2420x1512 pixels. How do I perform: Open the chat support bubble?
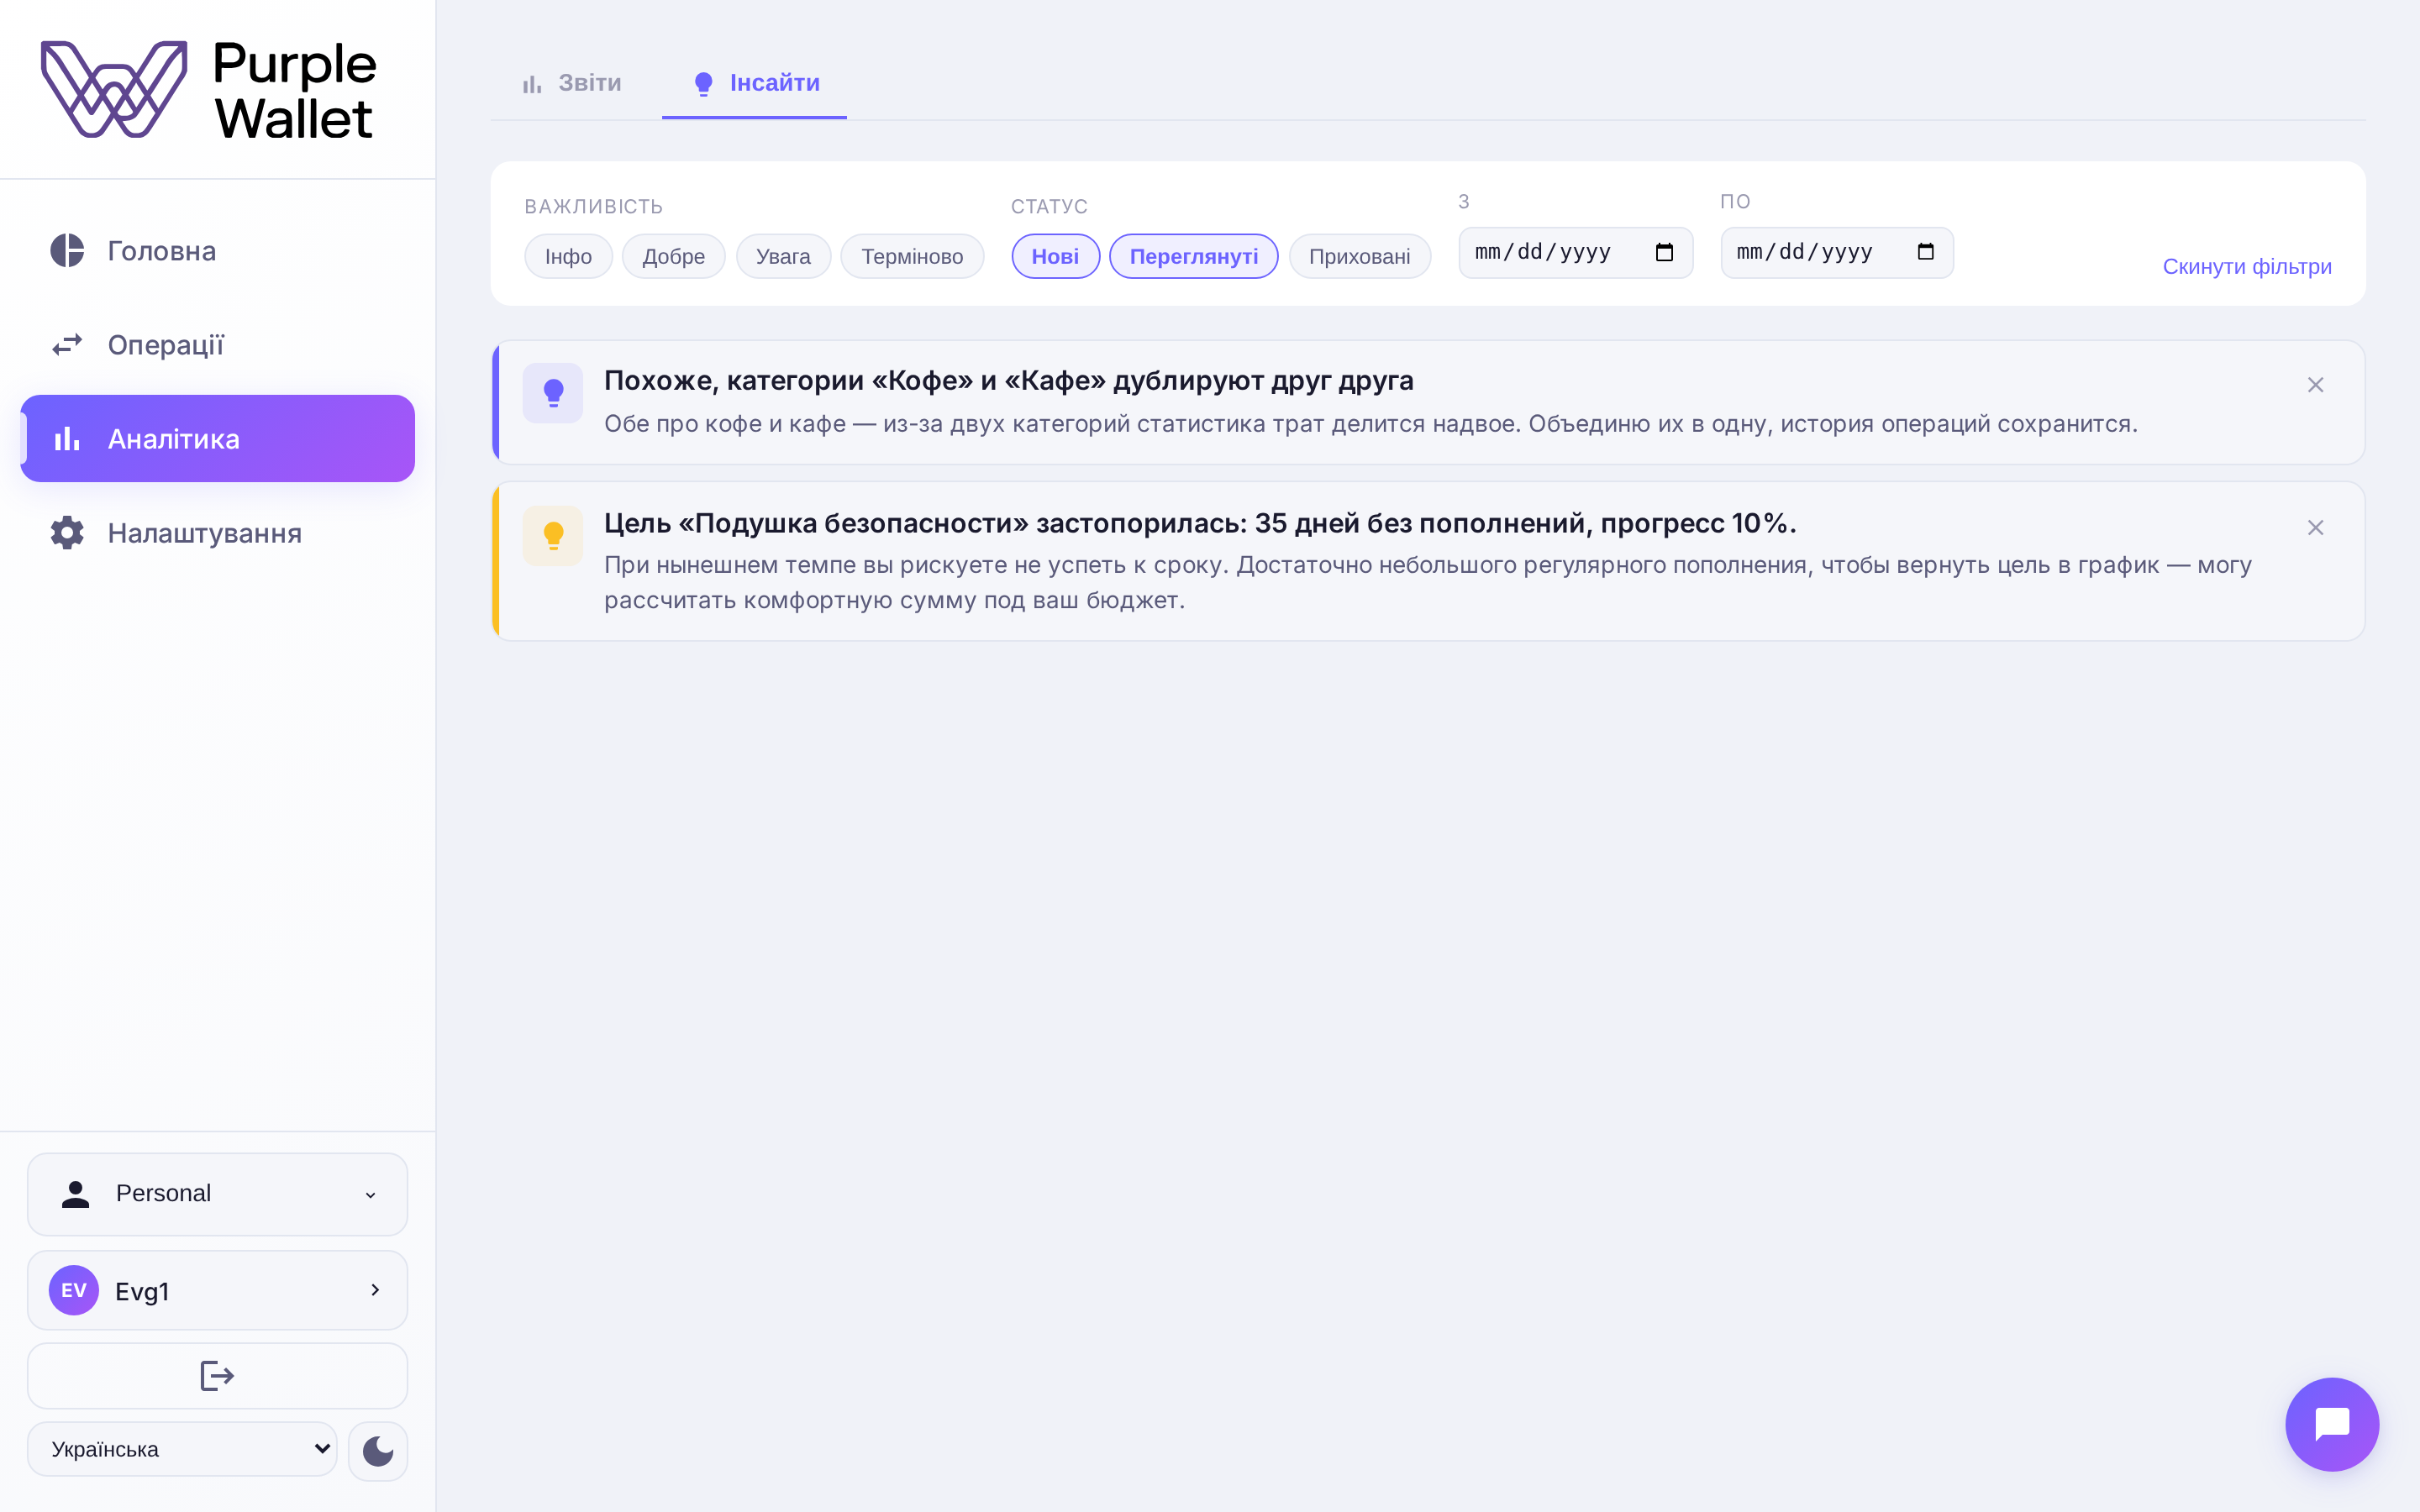(2332, 1424)
